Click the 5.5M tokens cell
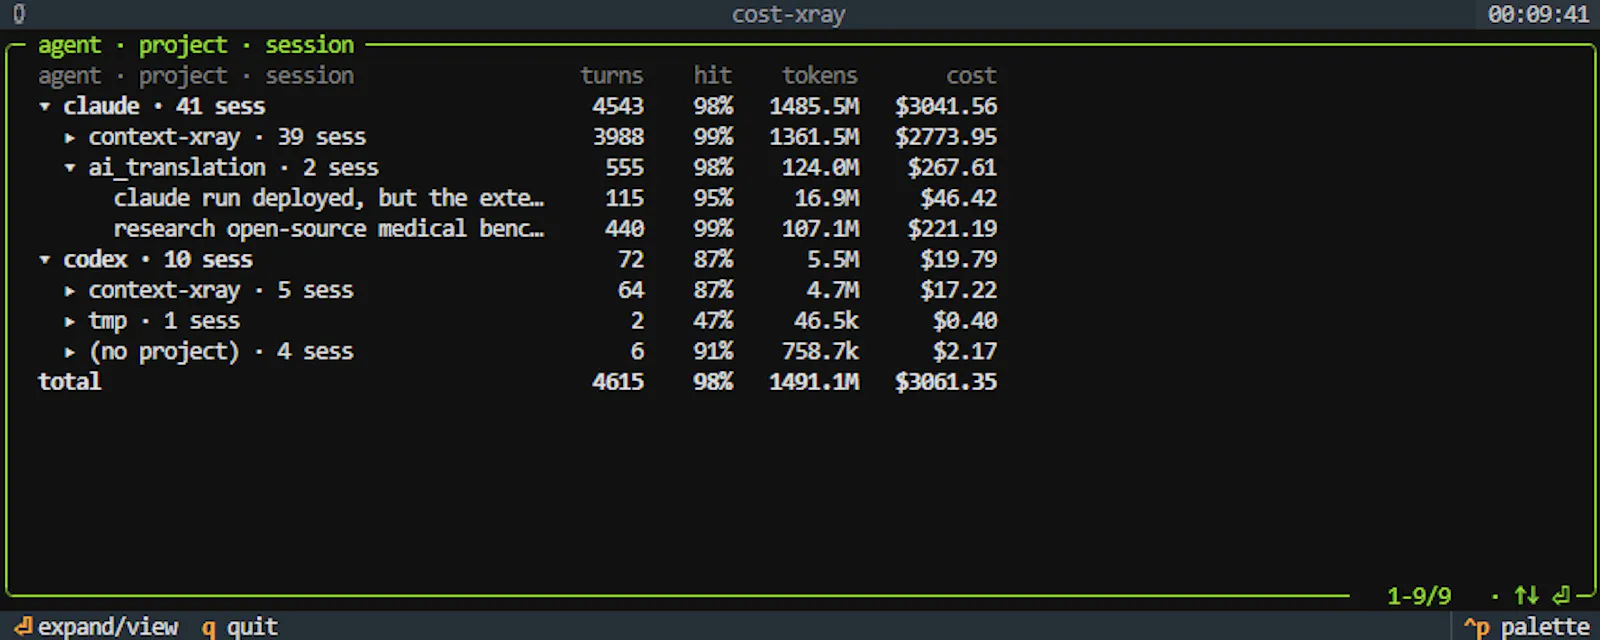This screenshot has height=640, width=1600. pyautogui.click(x=833, y=260)
